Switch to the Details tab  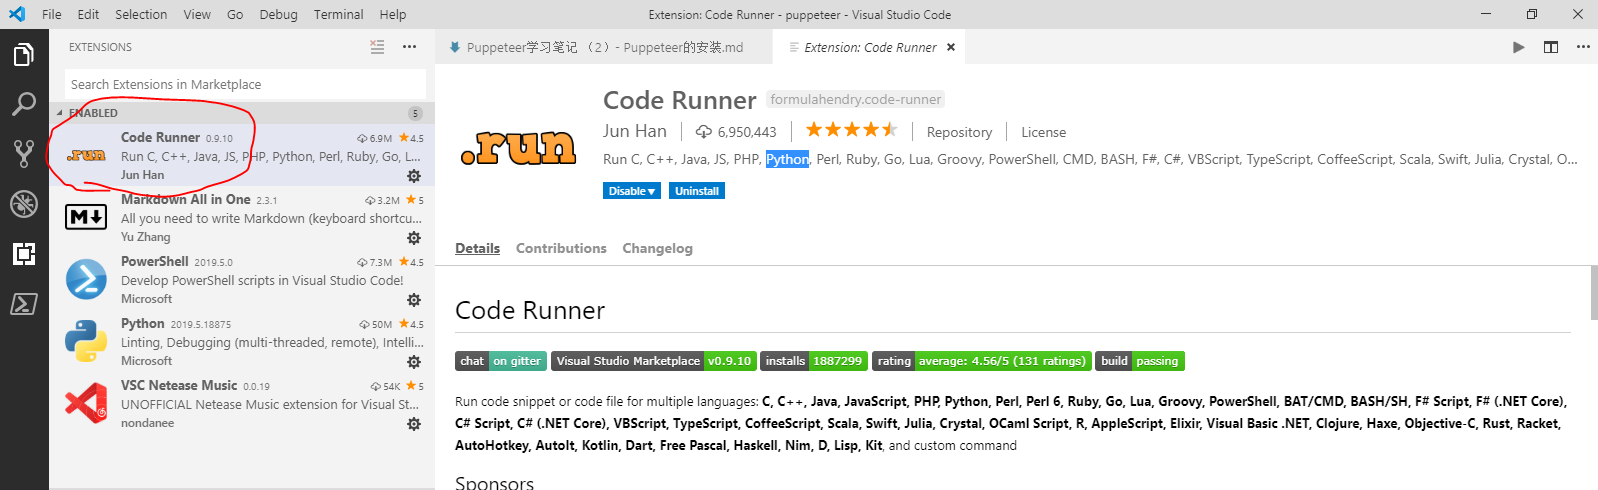point(477,248)
